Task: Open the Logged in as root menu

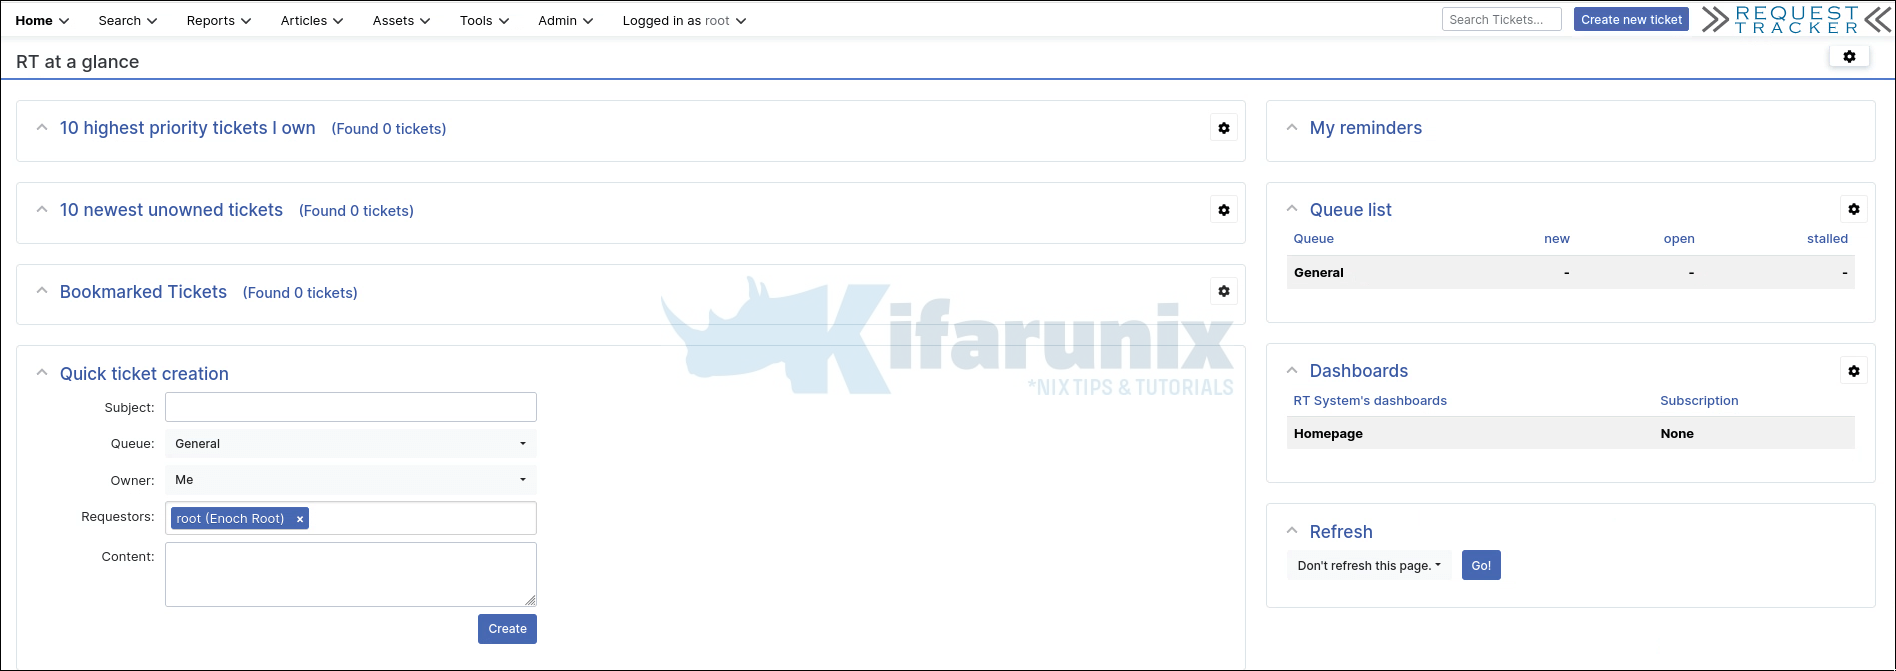Action: (684, 20)
